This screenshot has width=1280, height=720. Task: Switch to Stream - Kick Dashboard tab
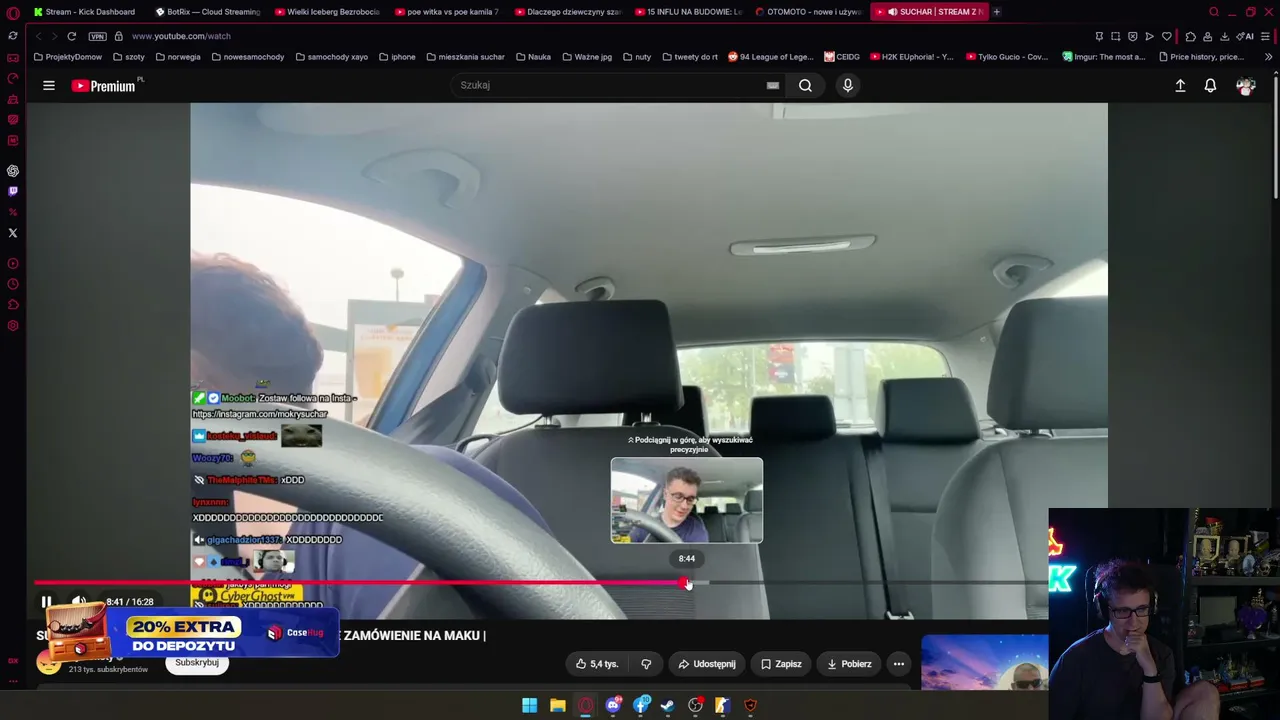point(85,12)
